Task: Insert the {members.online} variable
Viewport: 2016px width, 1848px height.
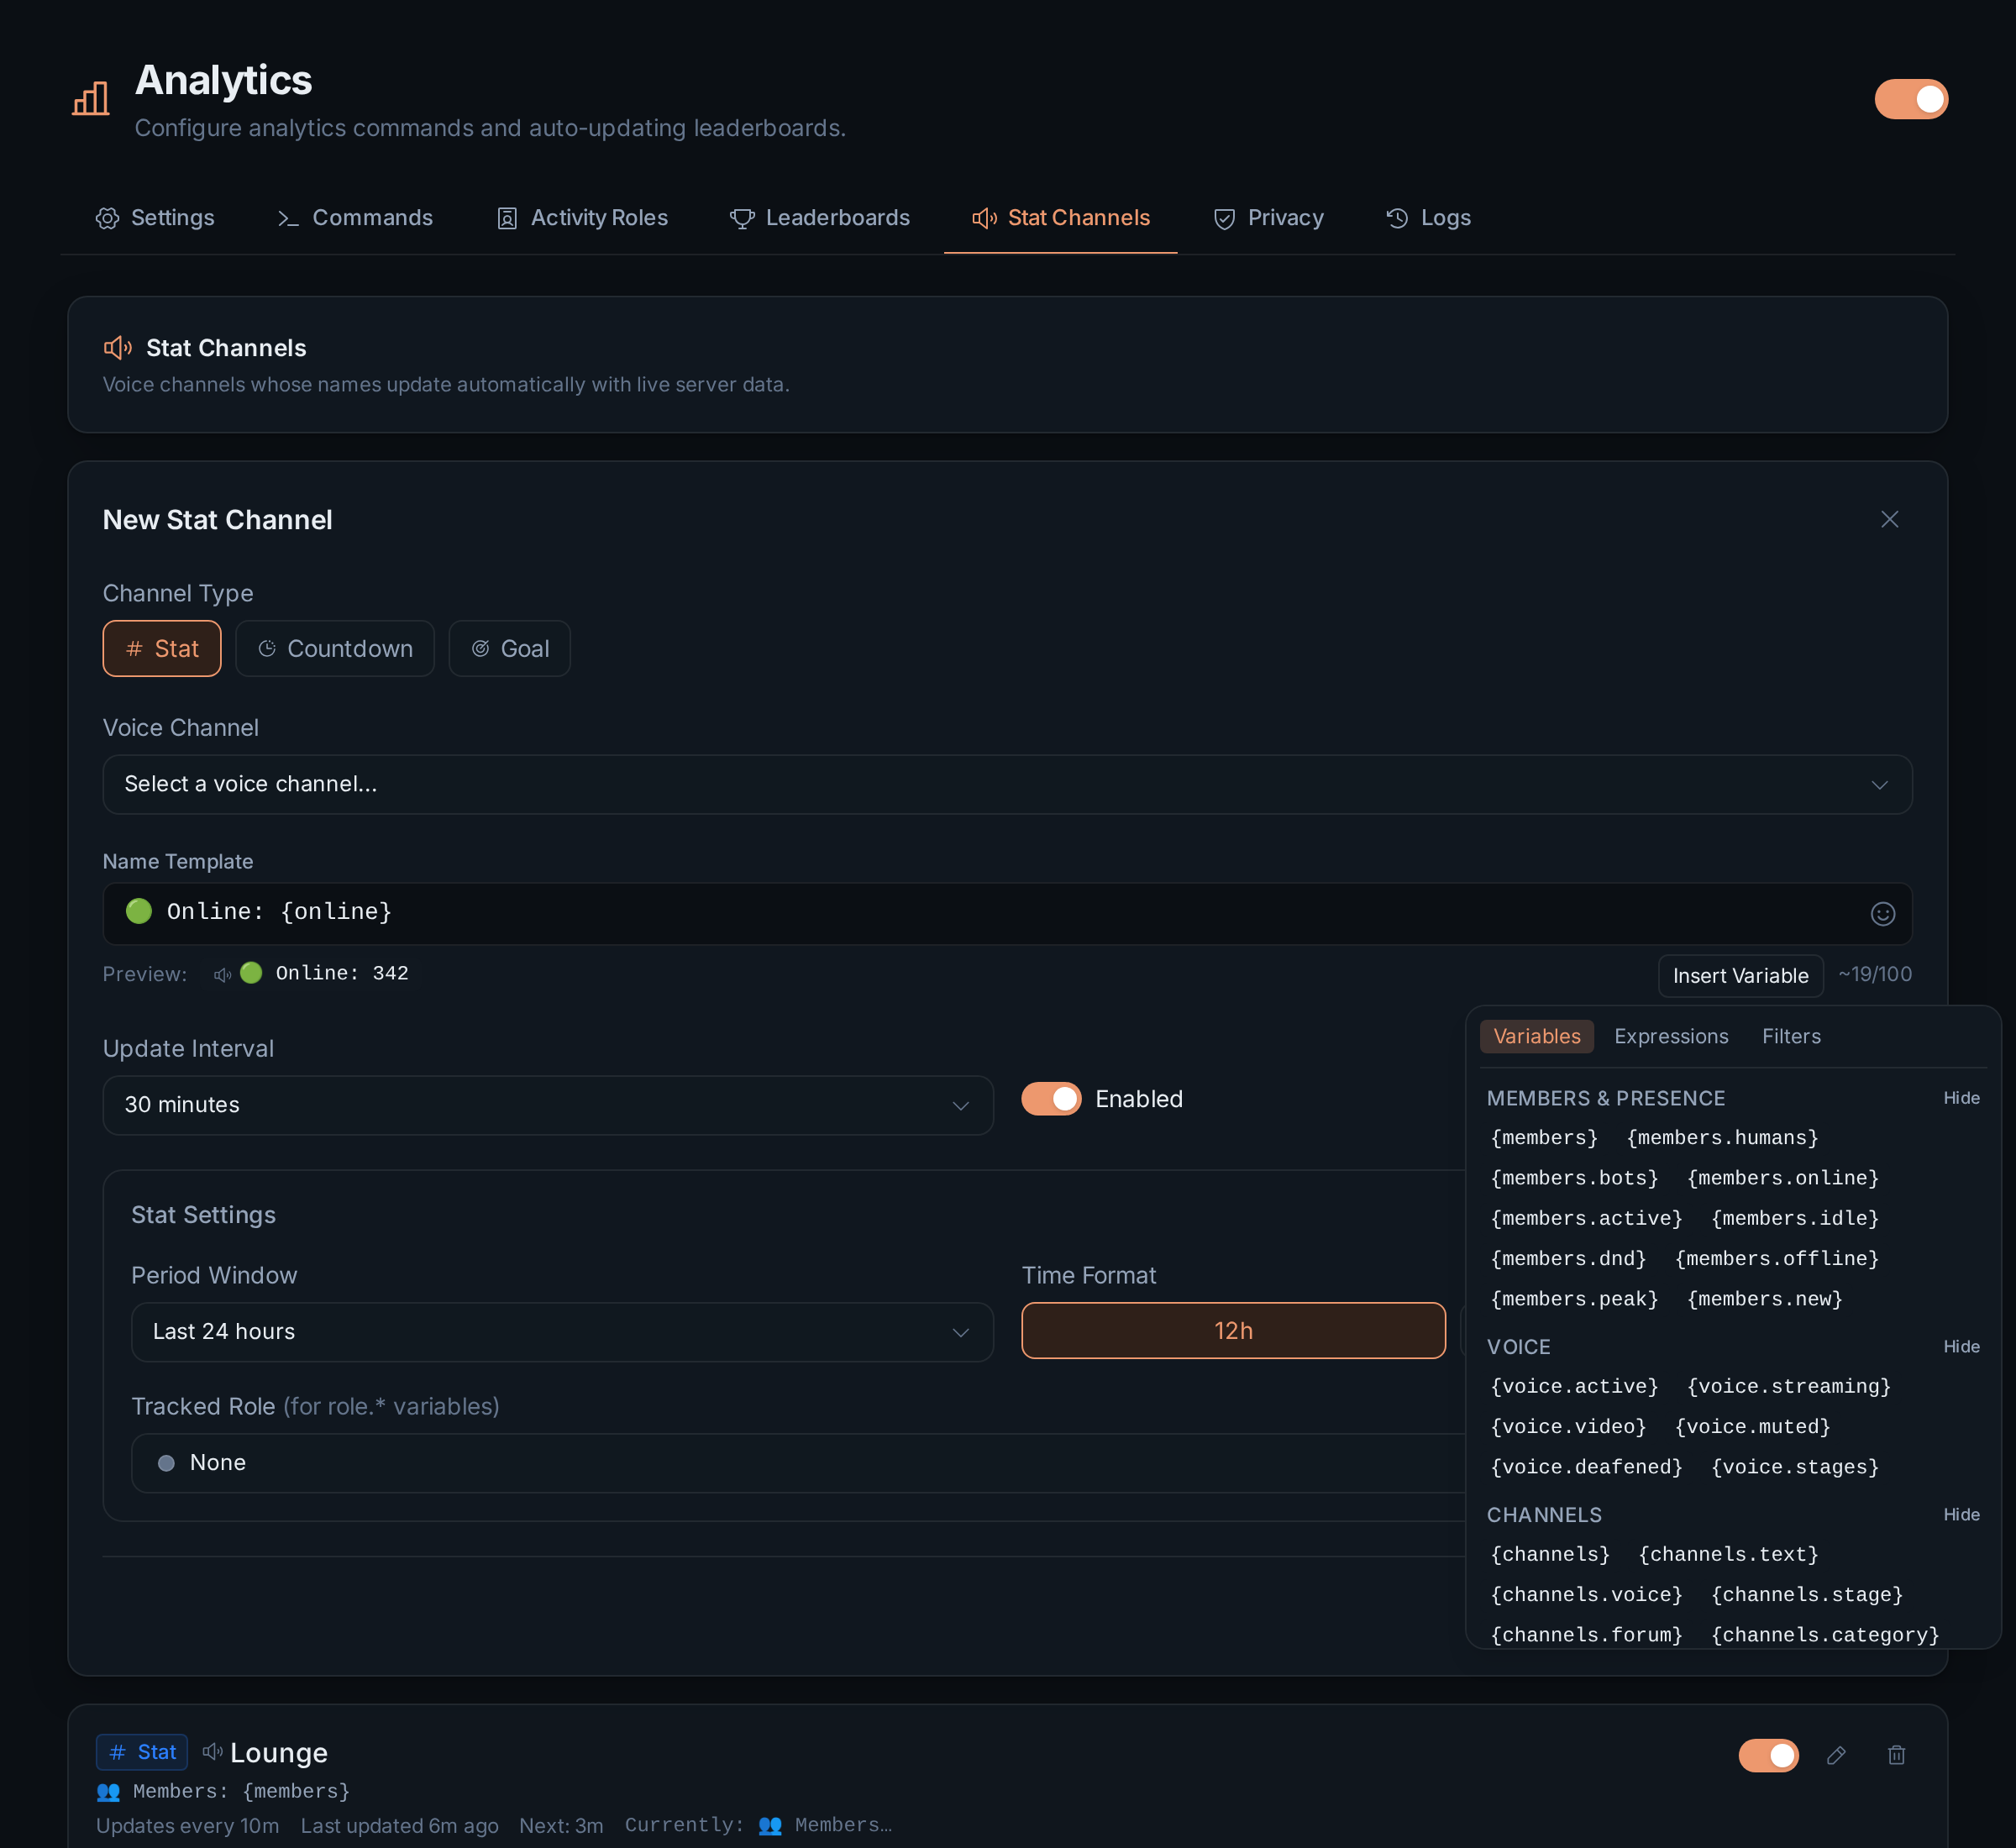Action: tap(1783, 1178)
